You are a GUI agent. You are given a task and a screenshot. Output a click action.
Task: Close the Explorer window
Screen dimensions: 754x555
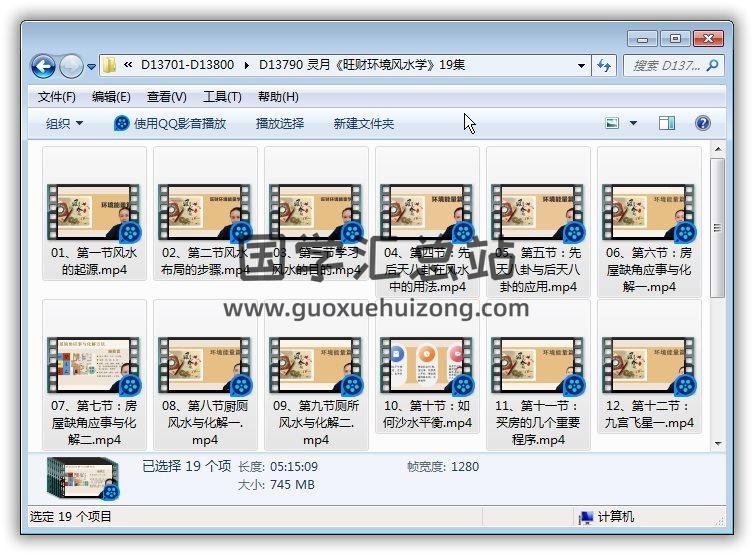[708, 39]
